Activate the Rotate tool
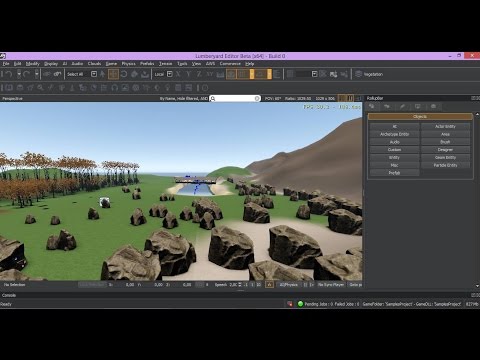The image size is (480, 360). pos(124,74)
